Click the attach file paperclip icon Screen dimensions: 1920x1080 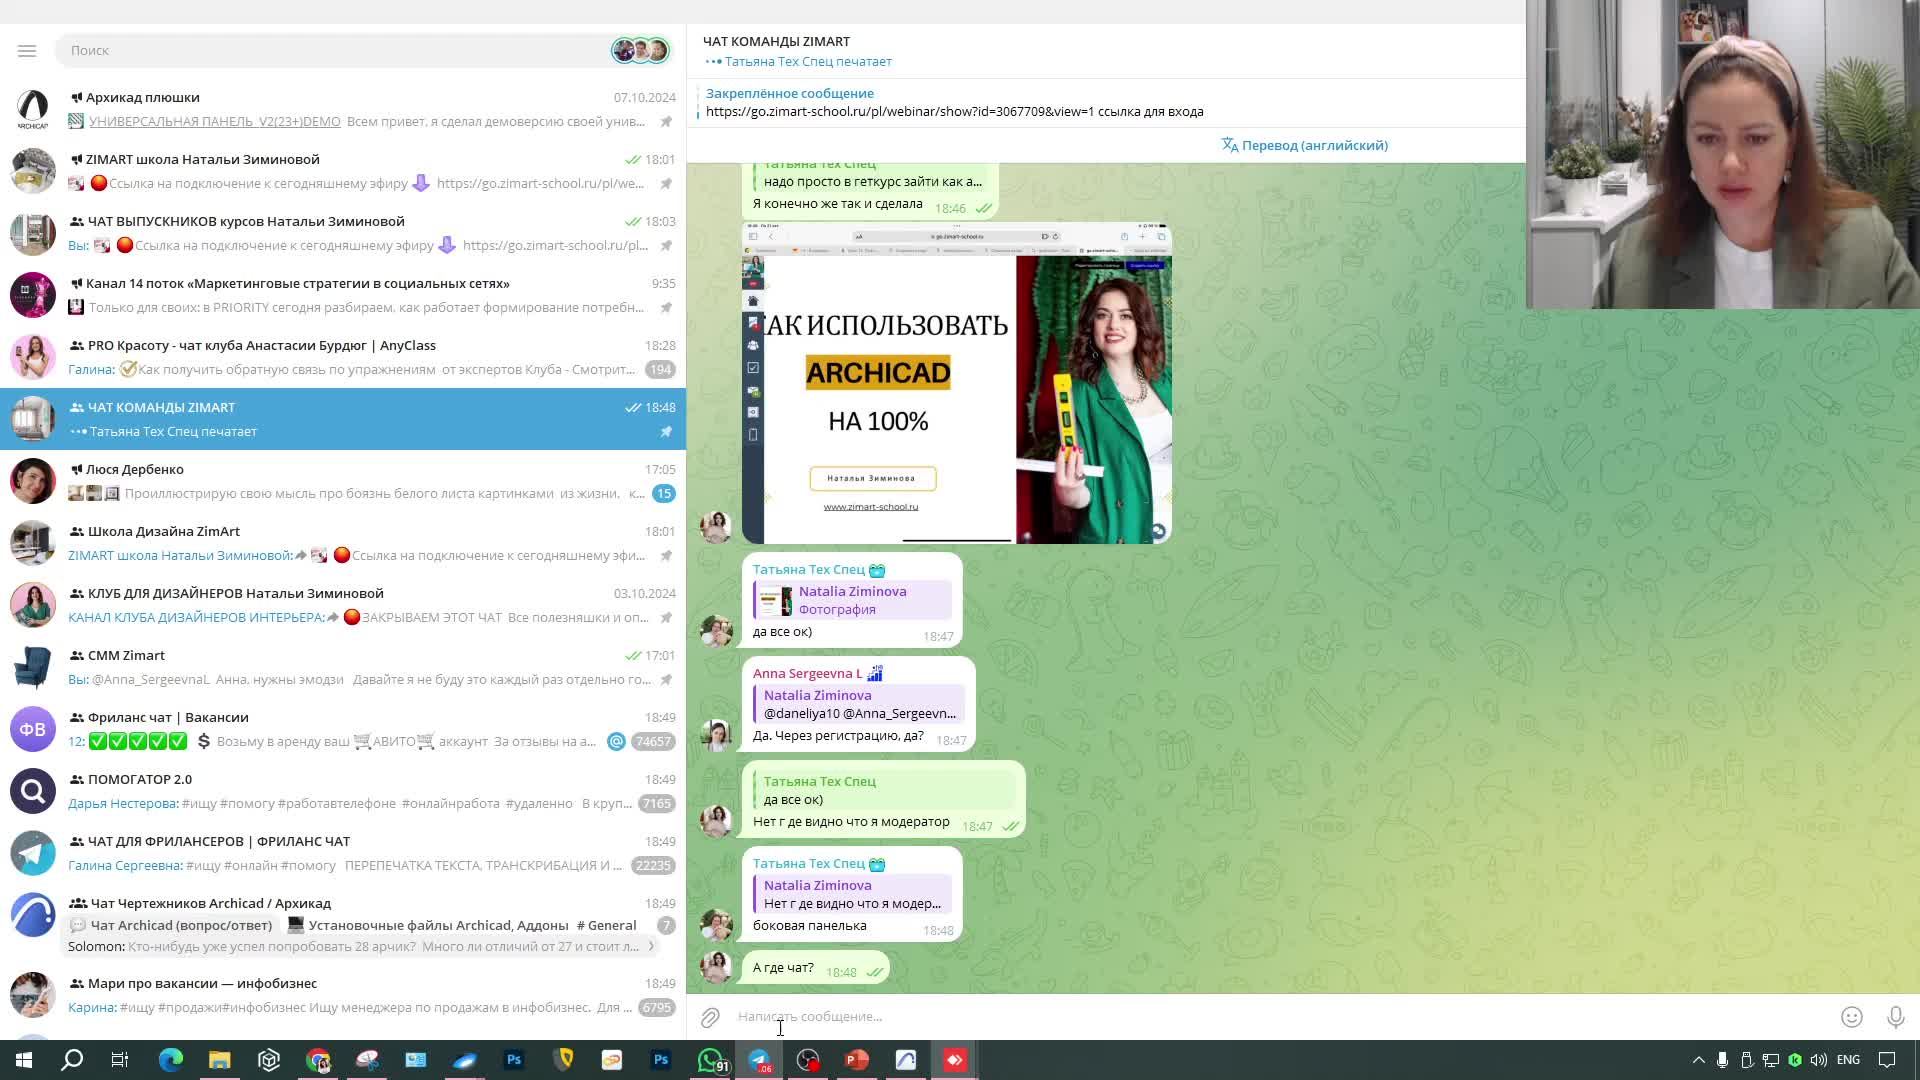(710, 1017)
